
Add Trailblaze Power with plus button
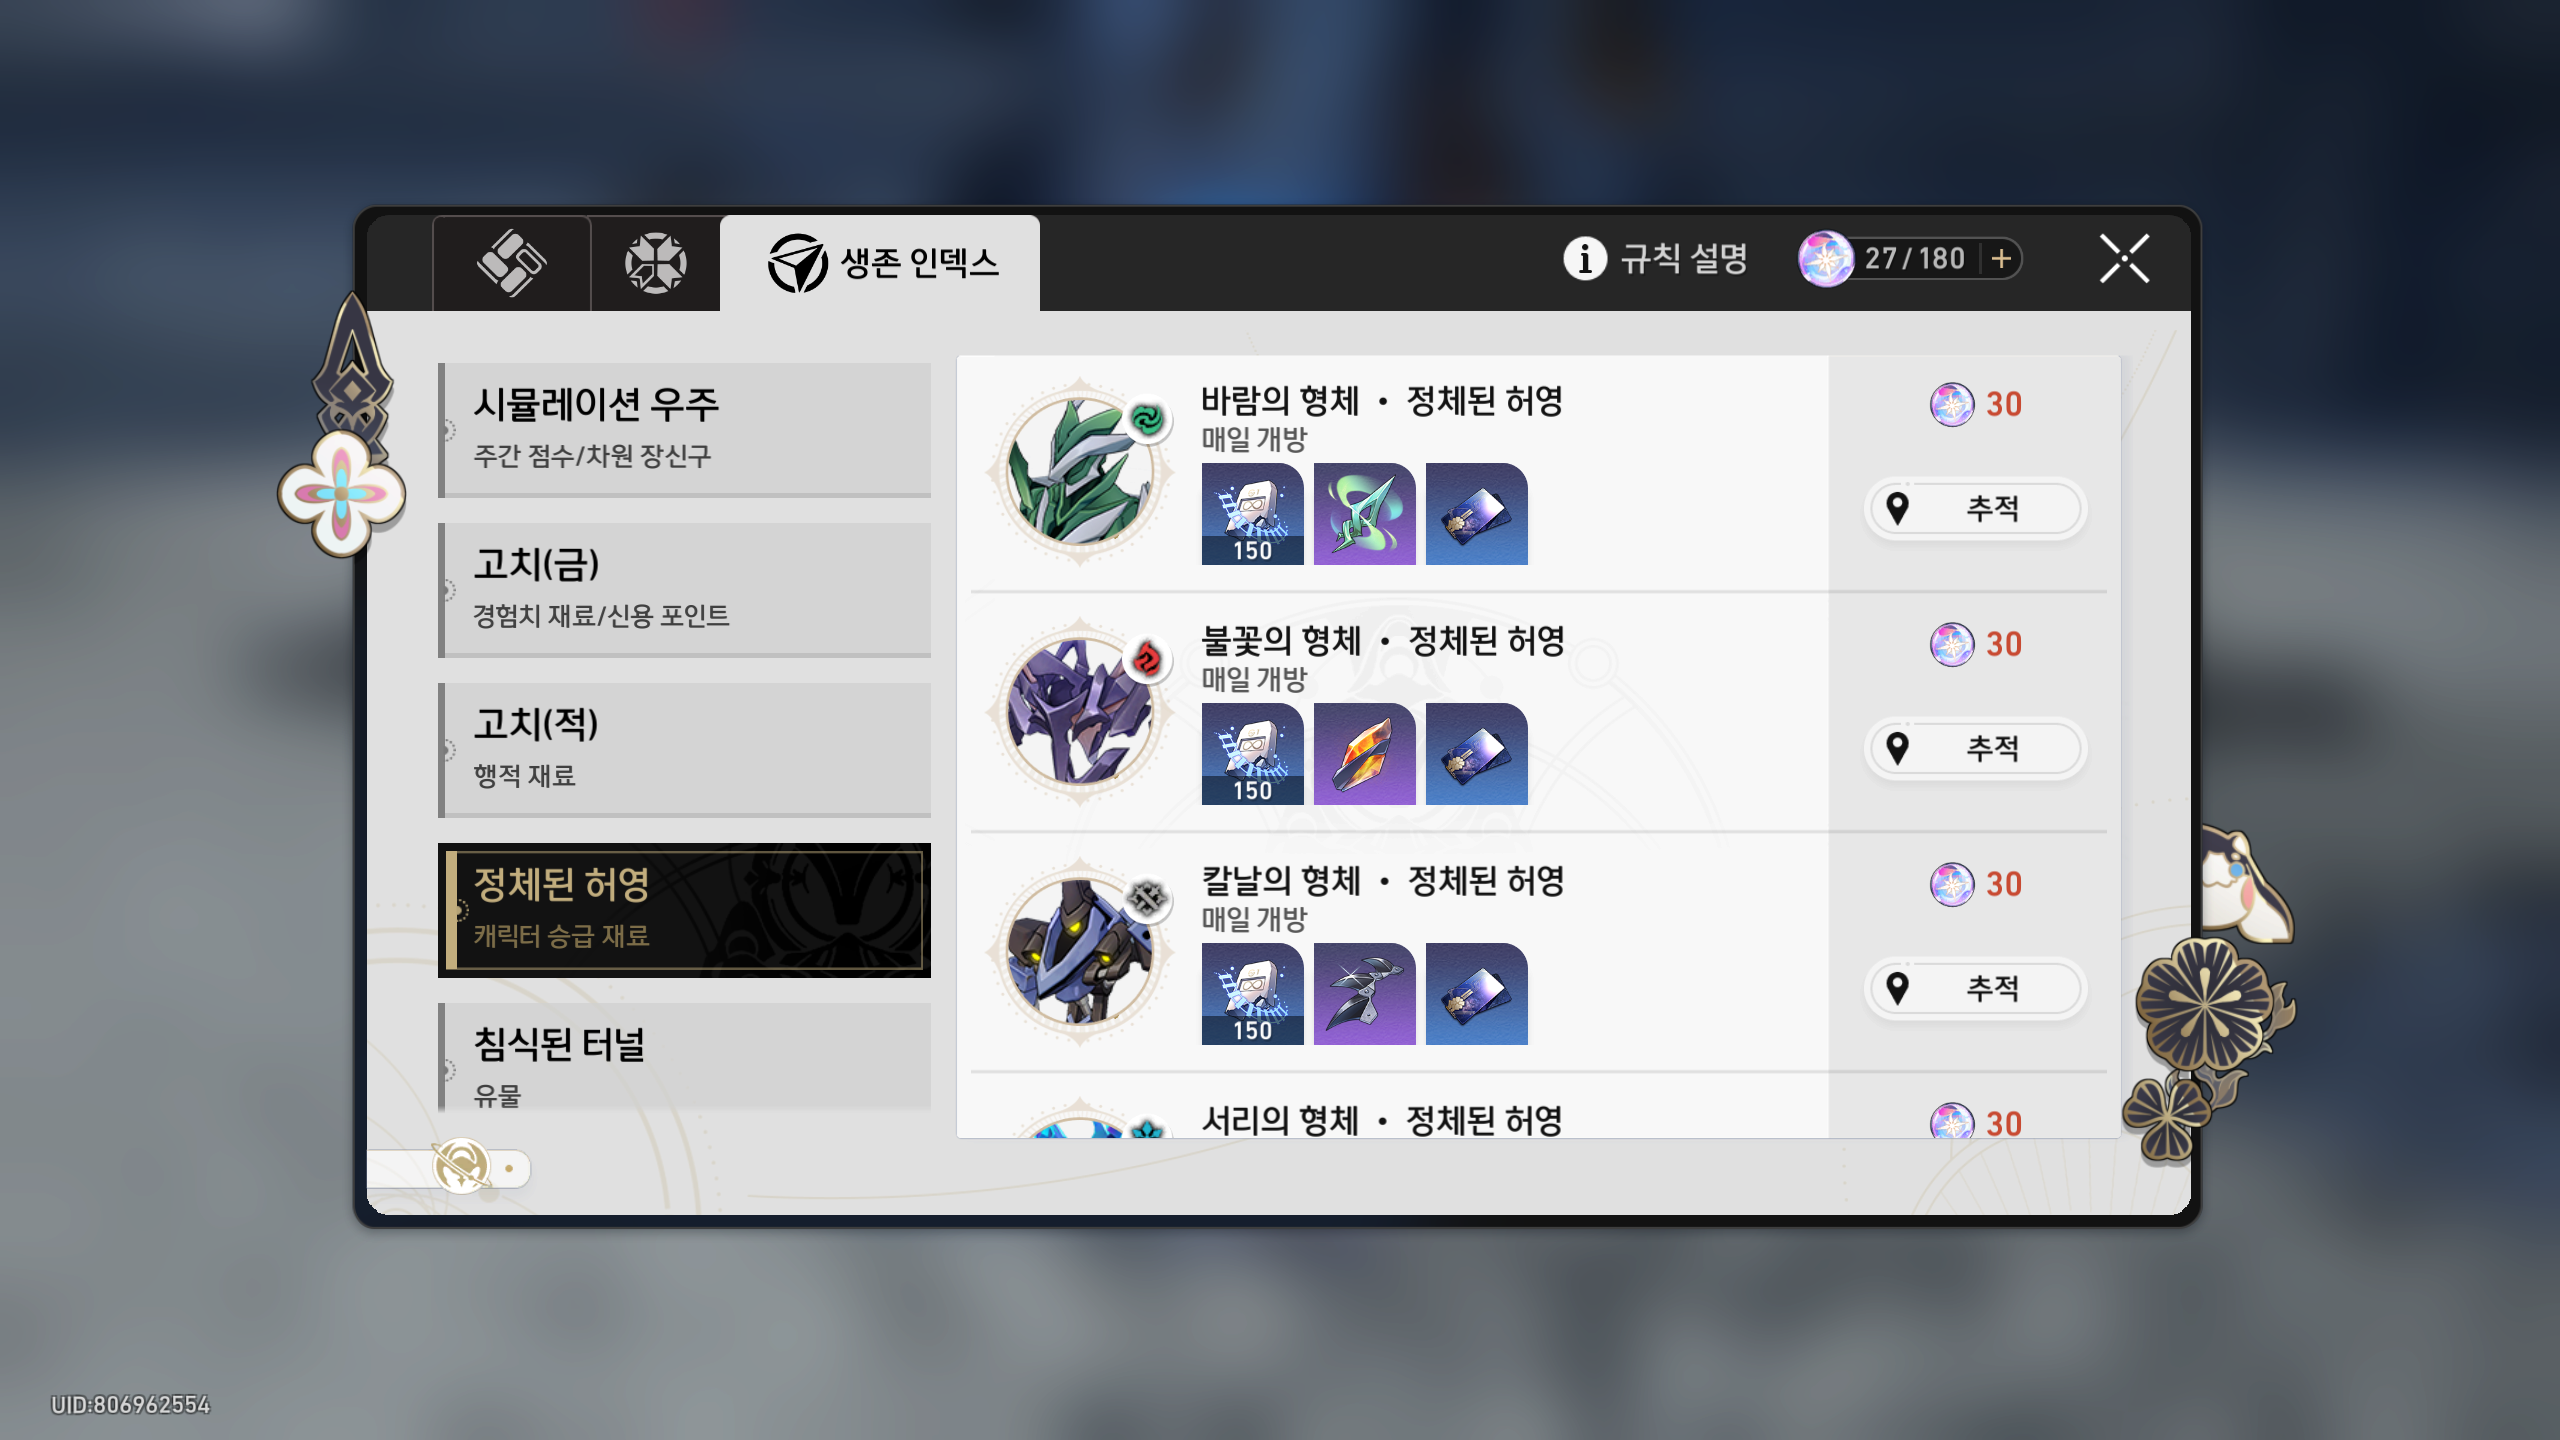coord(2002,259)
